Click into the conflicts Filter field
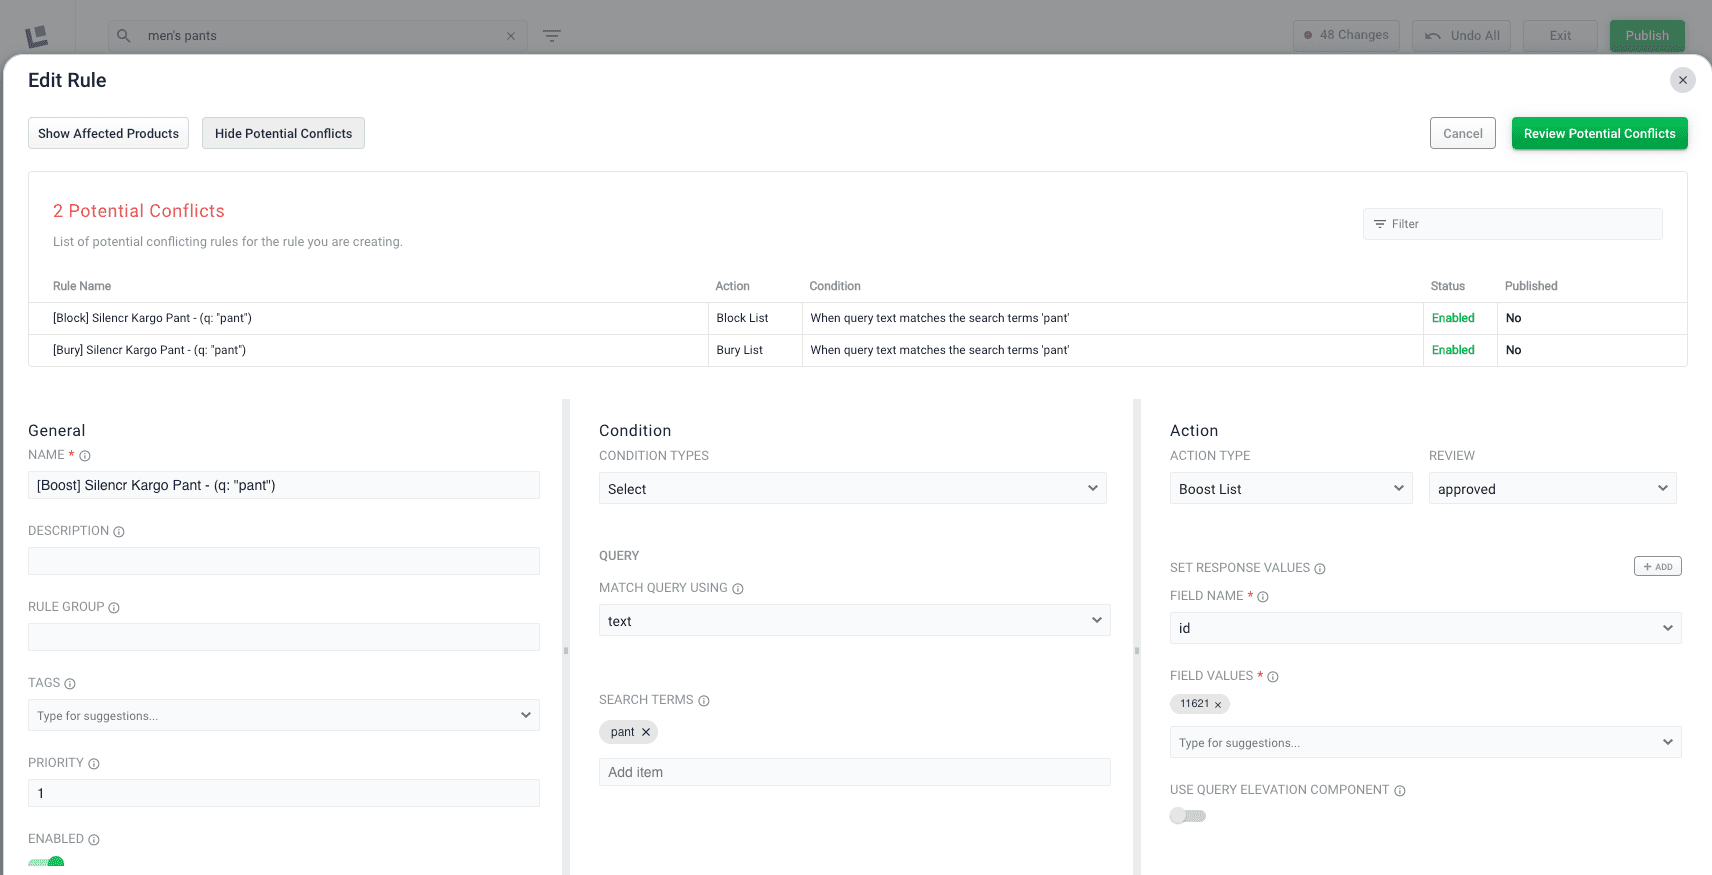The image size is (1712, 875). 1513,224
